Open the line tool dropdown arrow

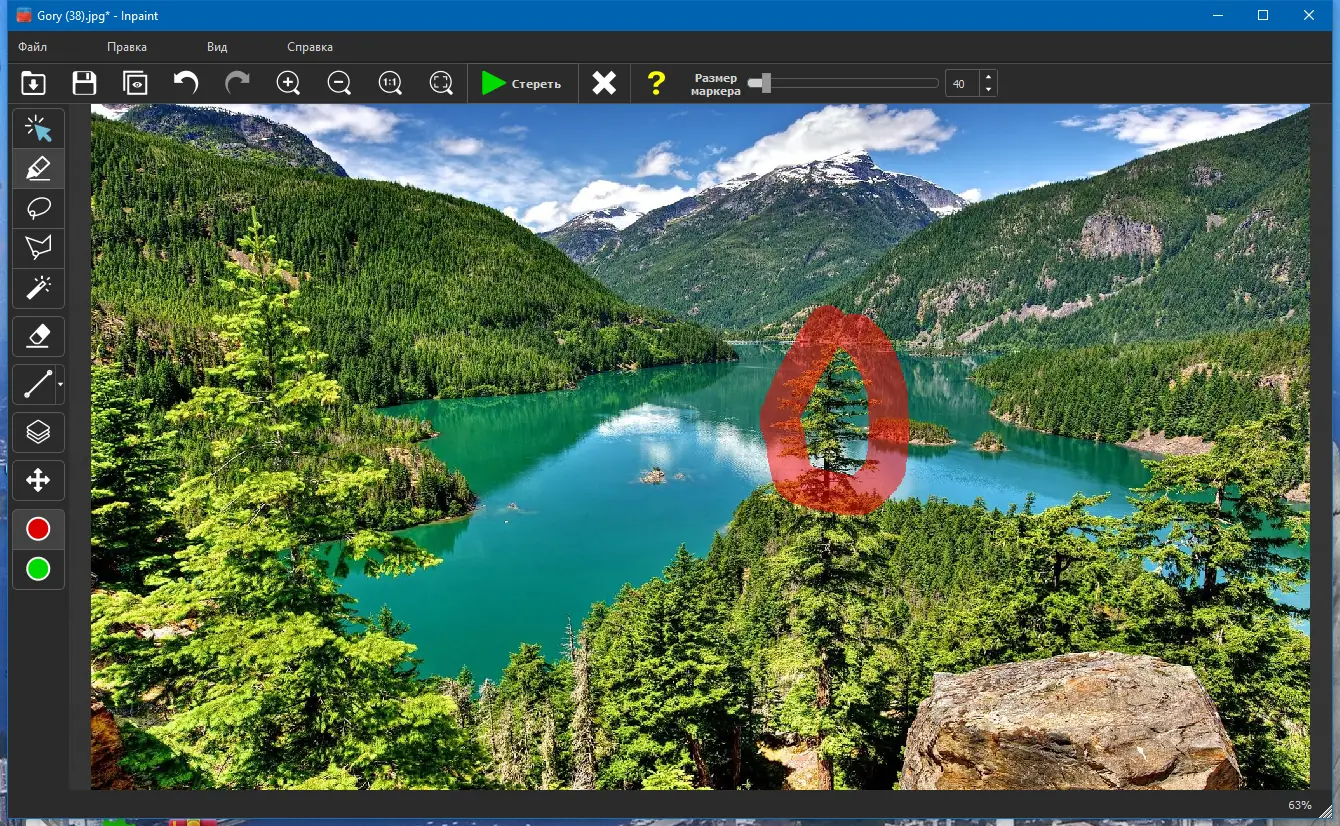[x=60, y=384]
